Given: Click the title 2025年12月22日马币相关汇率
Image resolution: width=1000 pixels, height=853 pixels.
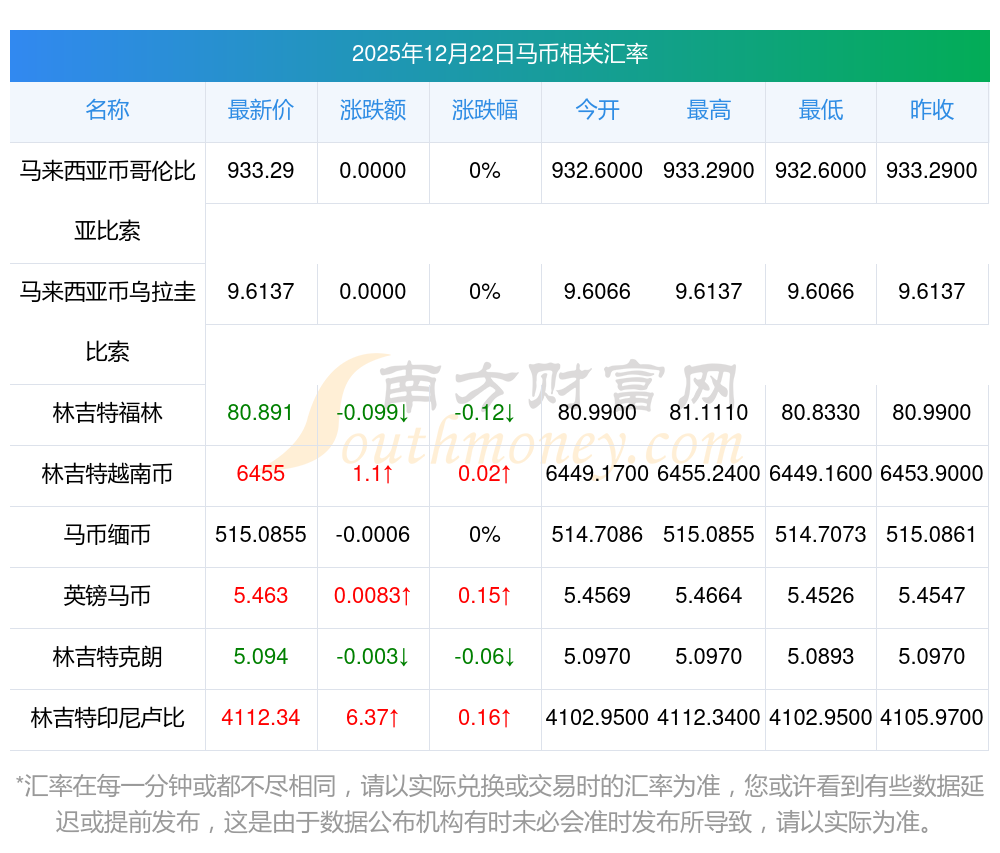Looking at the screenshot, I should pos(499,54).
